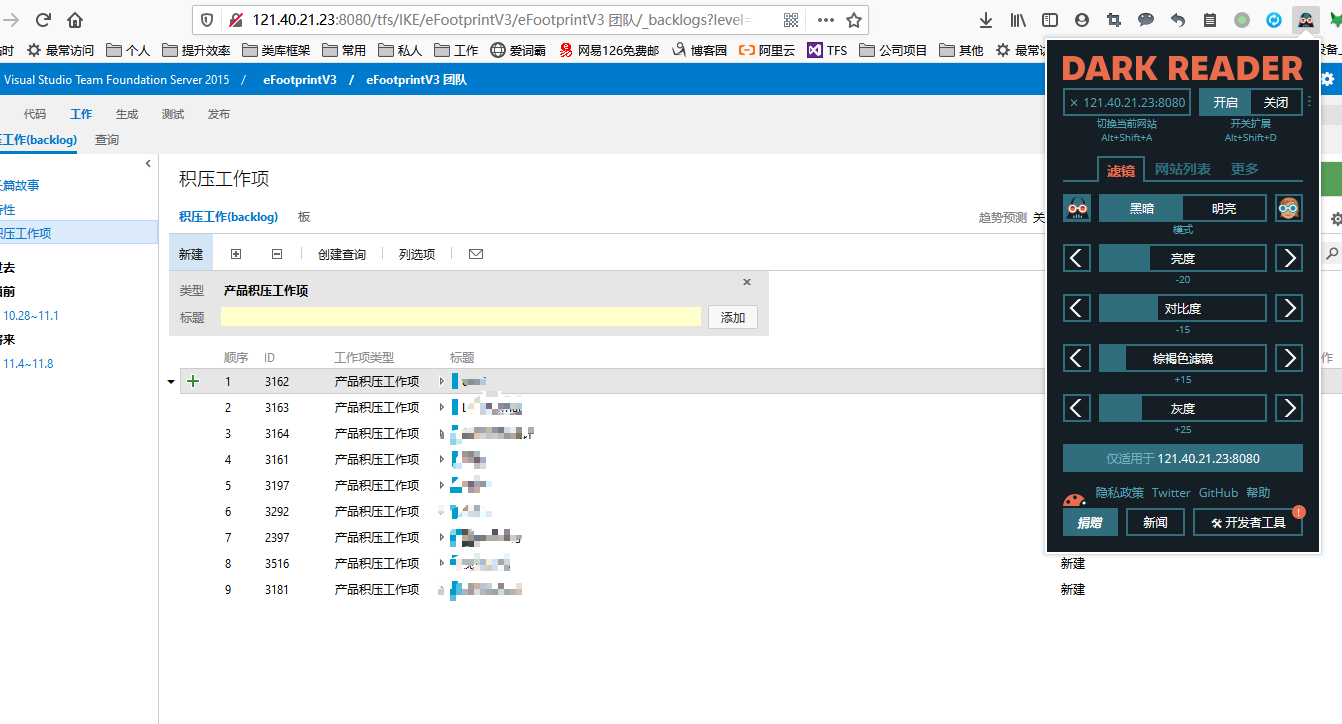This screenshot has width=1342, height=724.
Task: Click the expand-all plus icon in backlog toolbar
Action: tap(236, 254)
